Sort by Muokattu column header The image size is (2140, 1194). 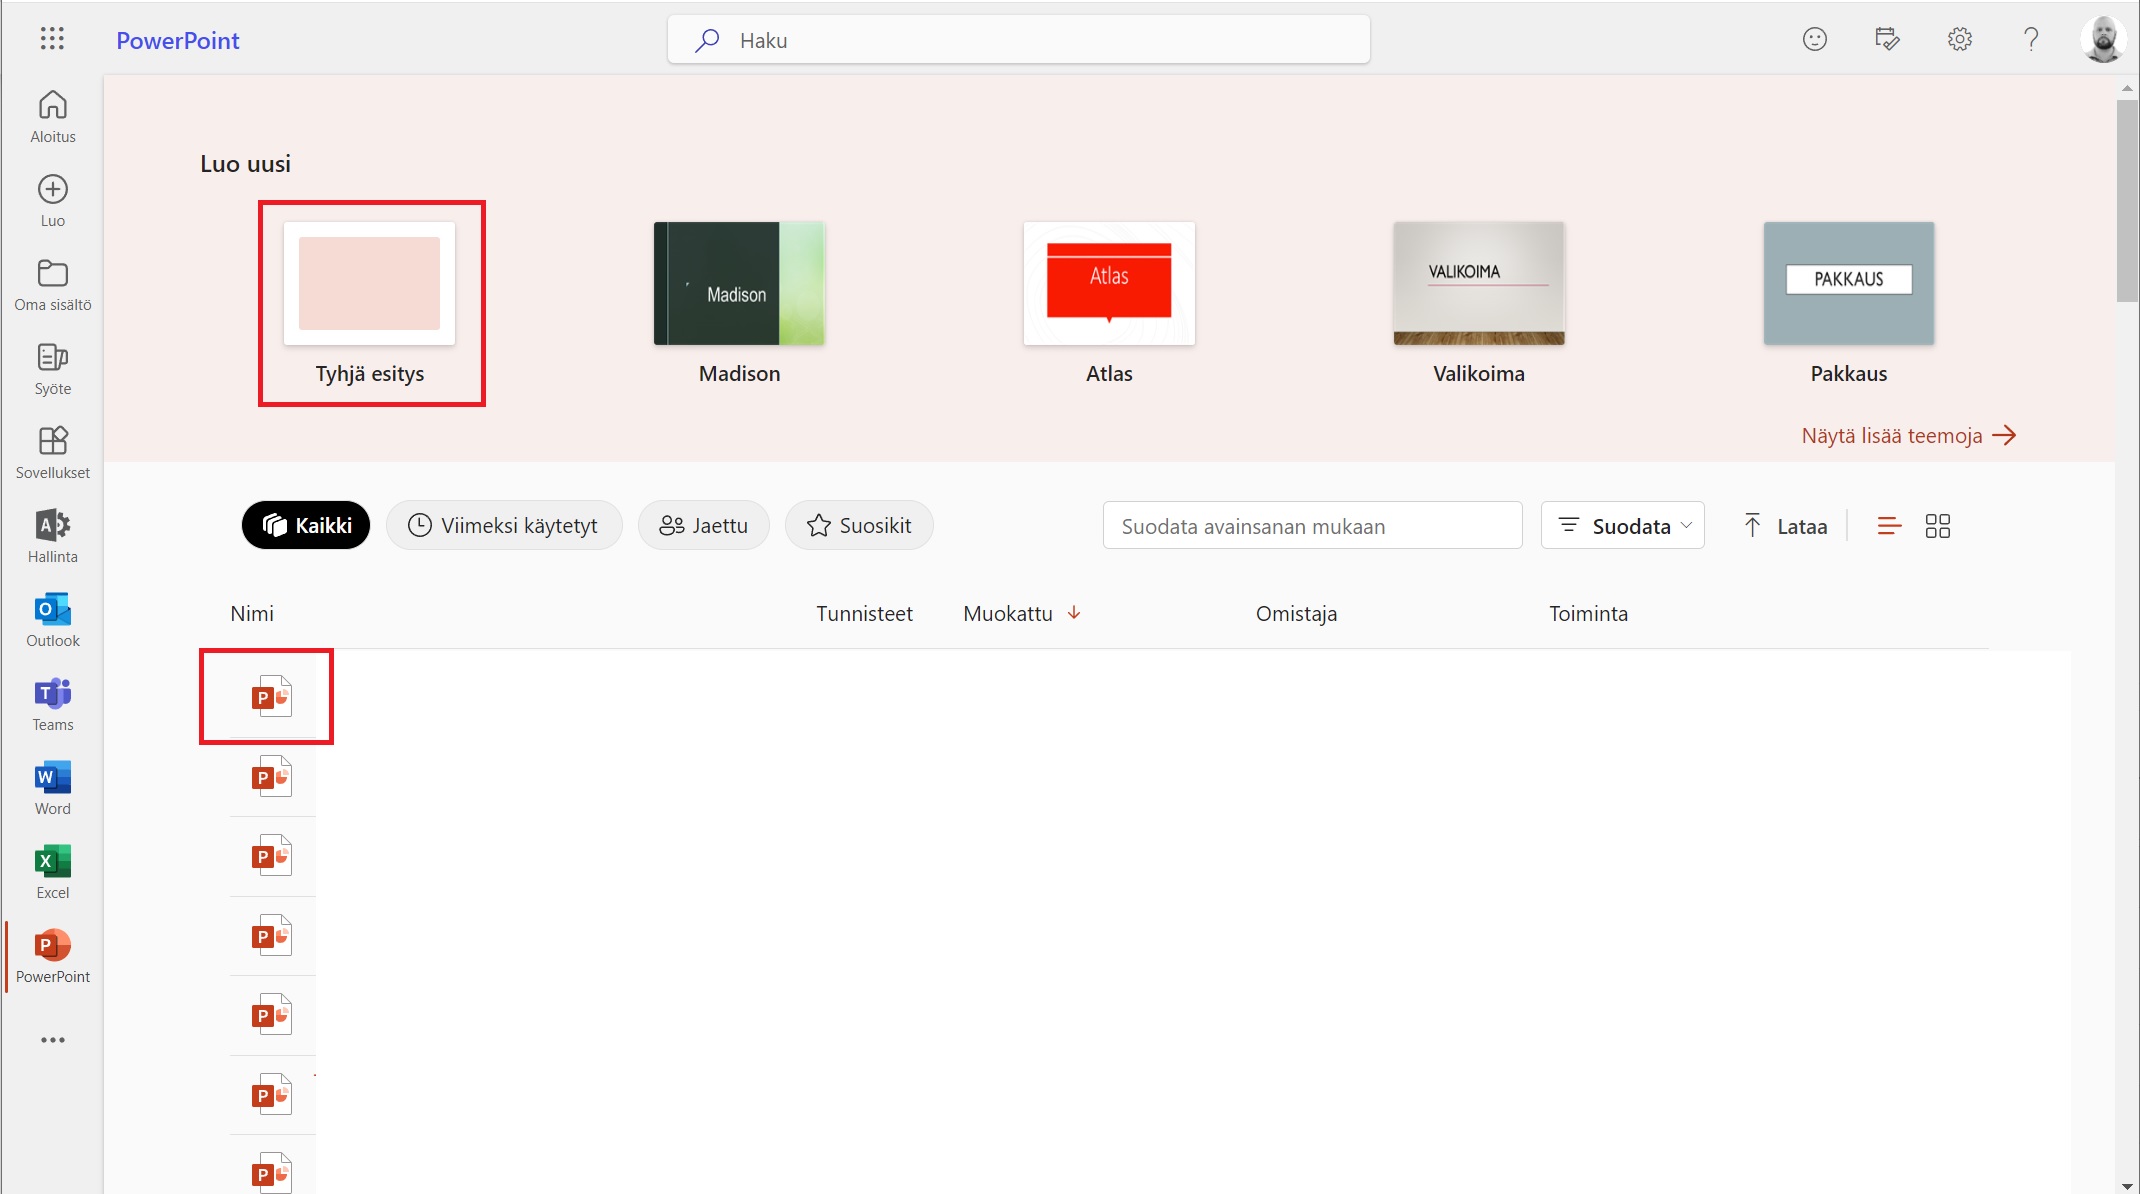tap(1008, 613)
